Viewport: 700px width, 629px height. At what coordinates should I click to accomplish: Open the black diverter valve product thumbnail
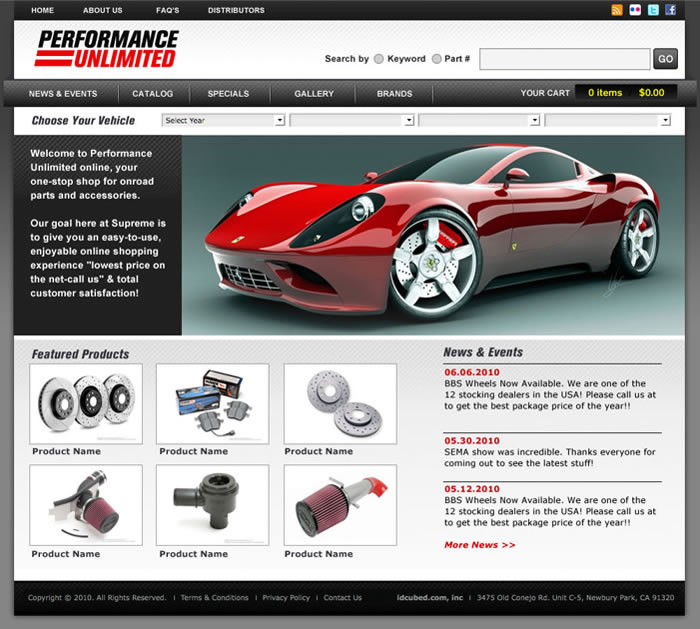(212, 505)
